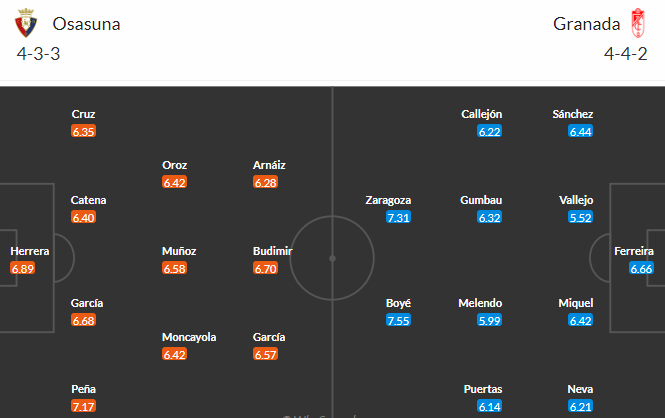
Task: Open player Moncayola on the pitch
Action: 189,337
